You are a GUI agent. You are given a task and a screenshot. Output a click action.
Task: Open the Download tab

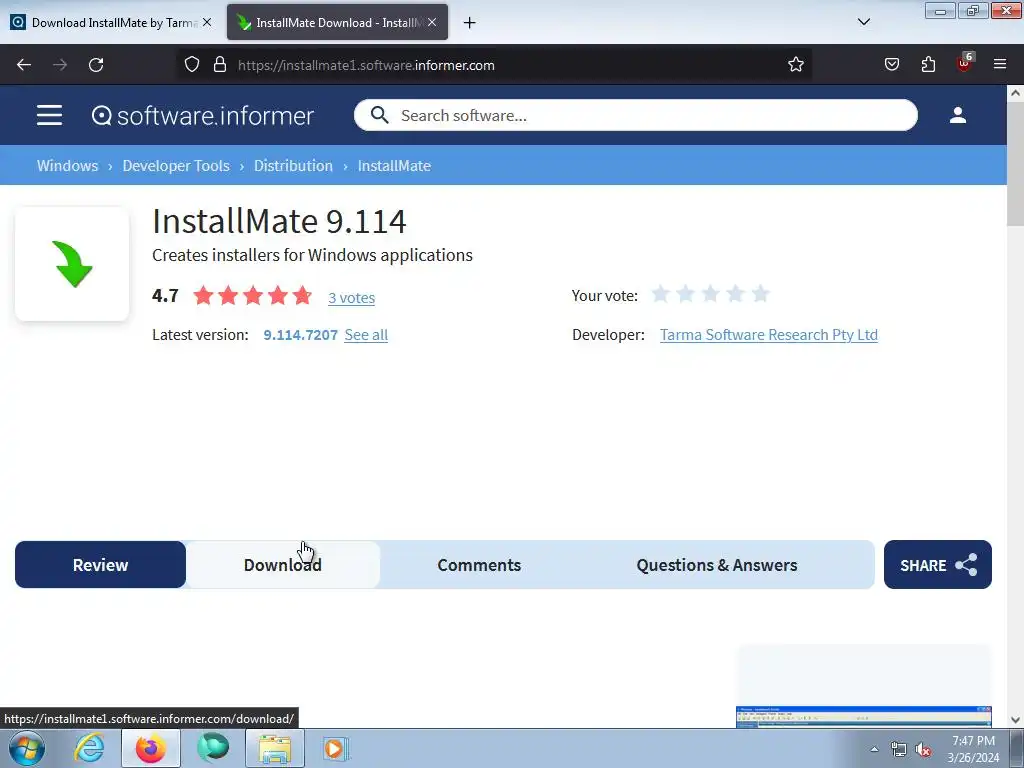coord(283,565)
